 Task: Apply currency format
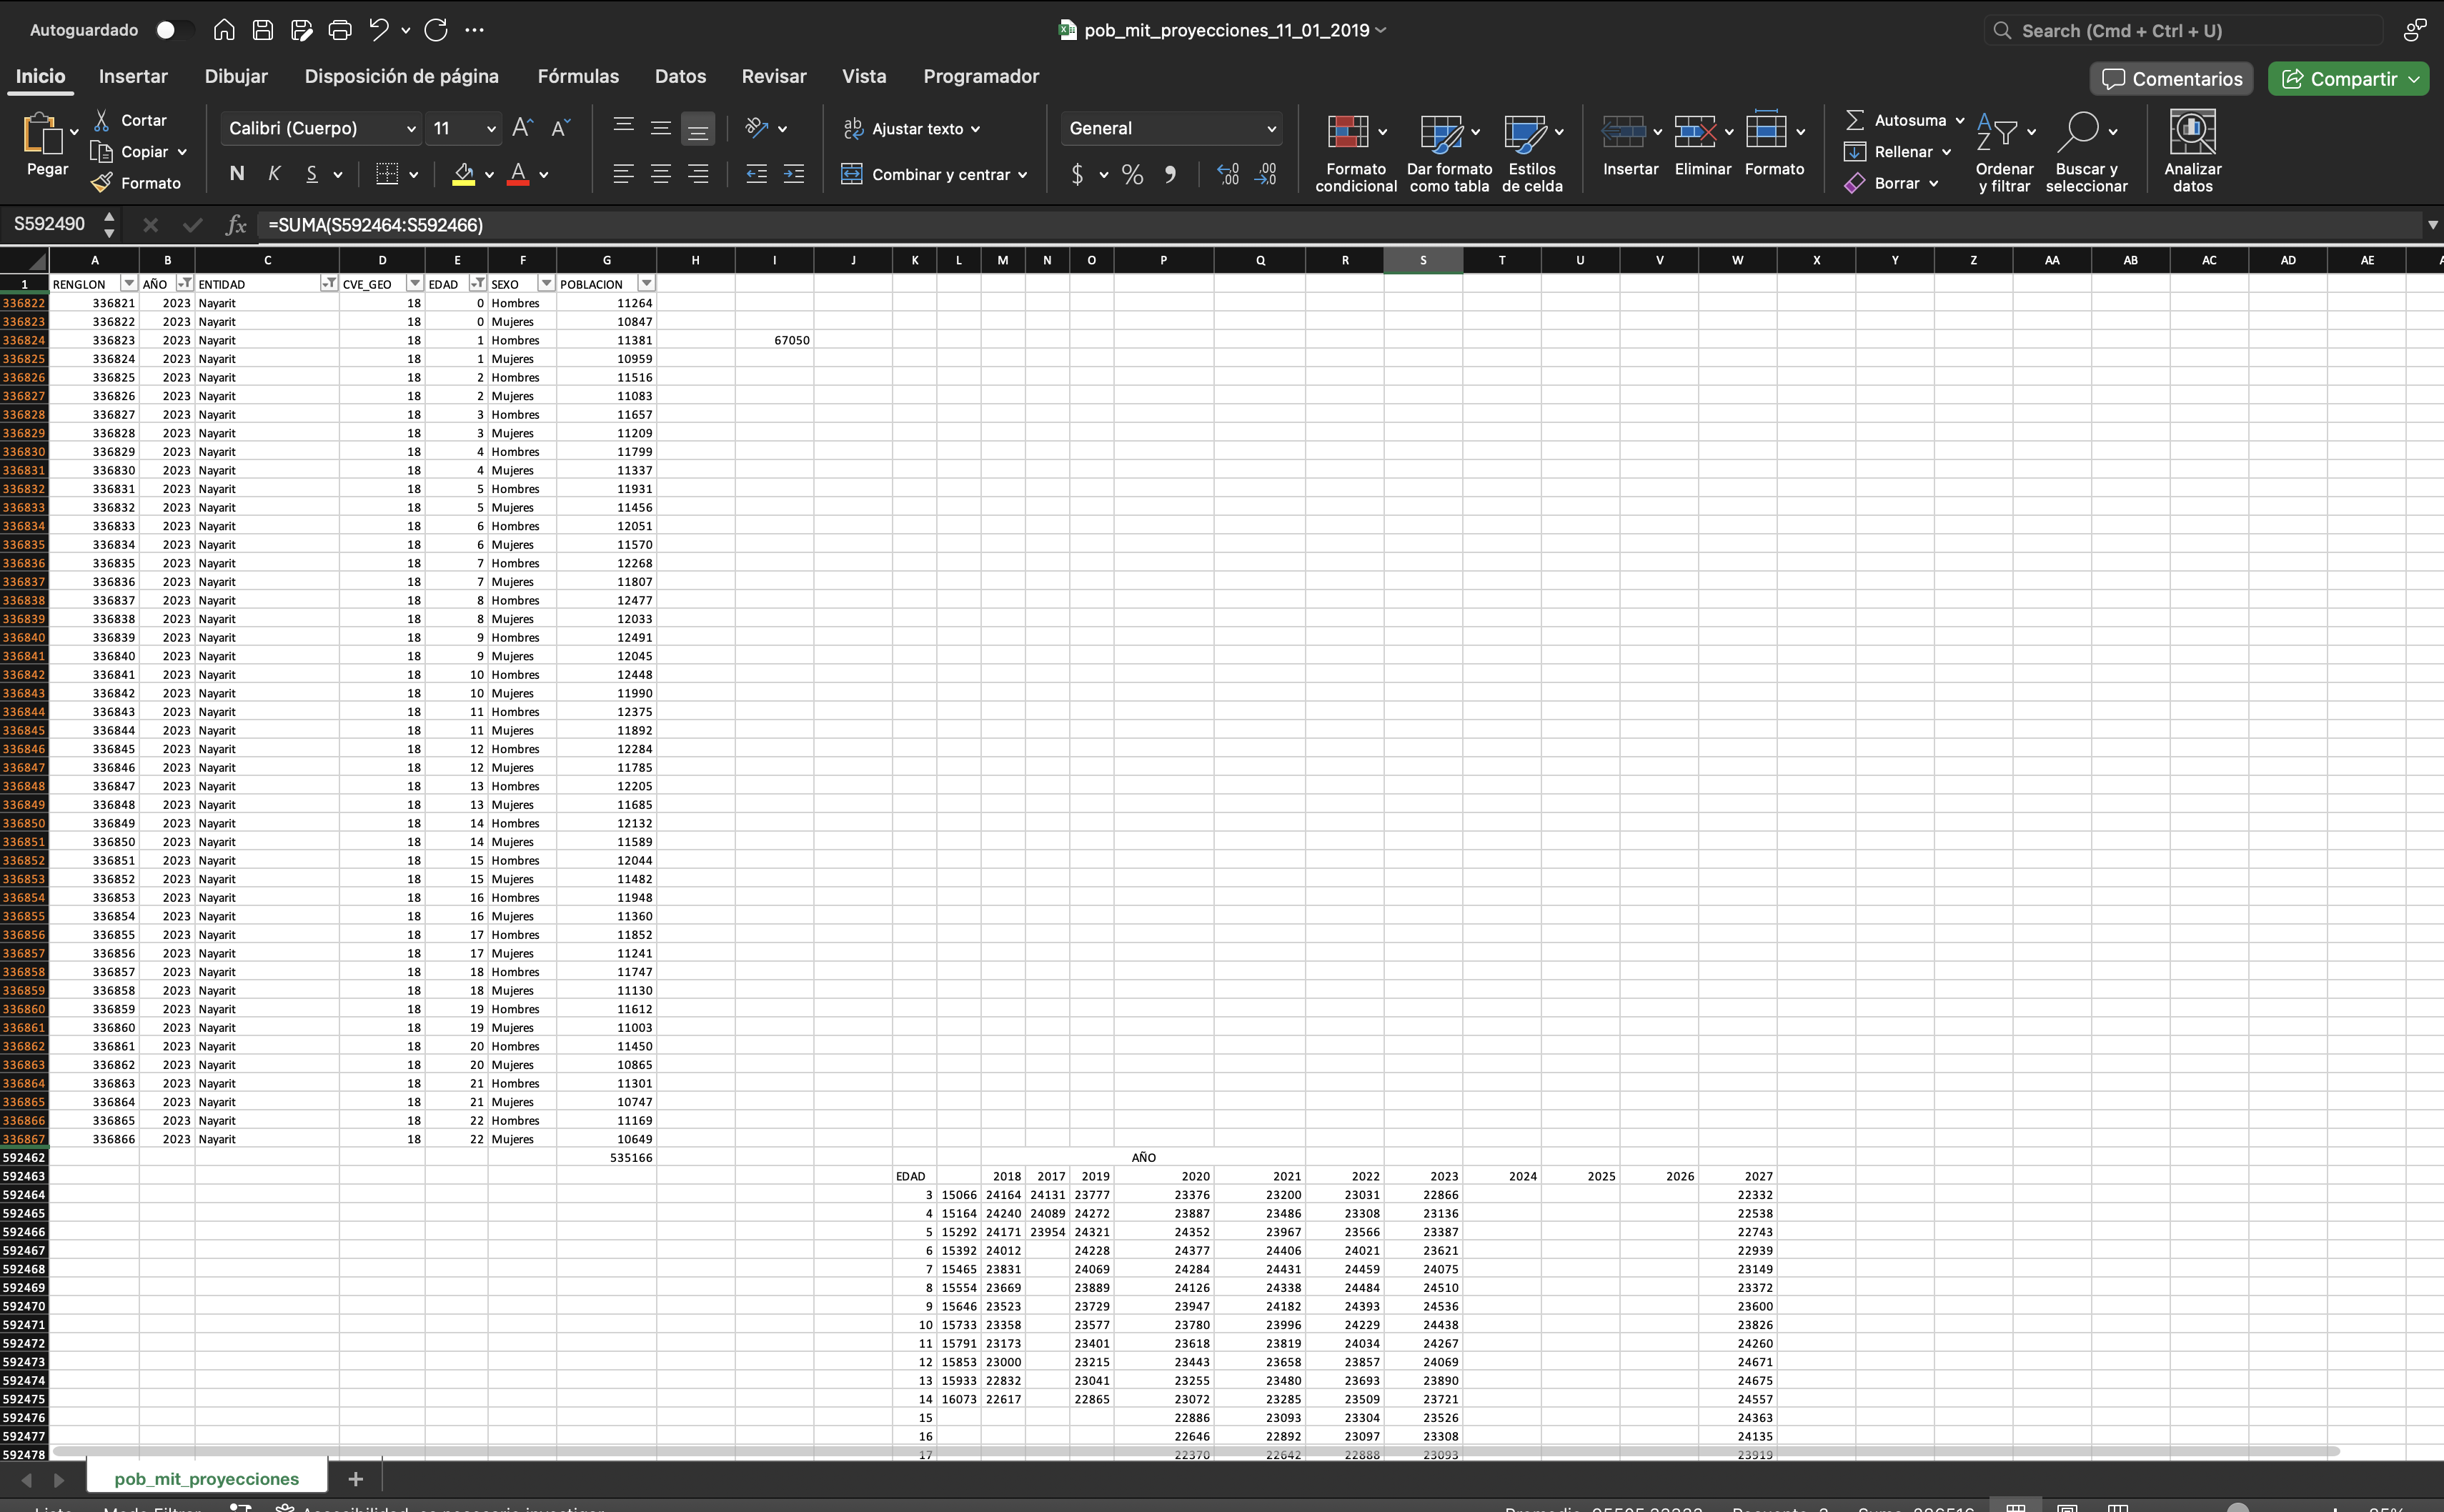pyautogui.click(x=1077, y=174)
